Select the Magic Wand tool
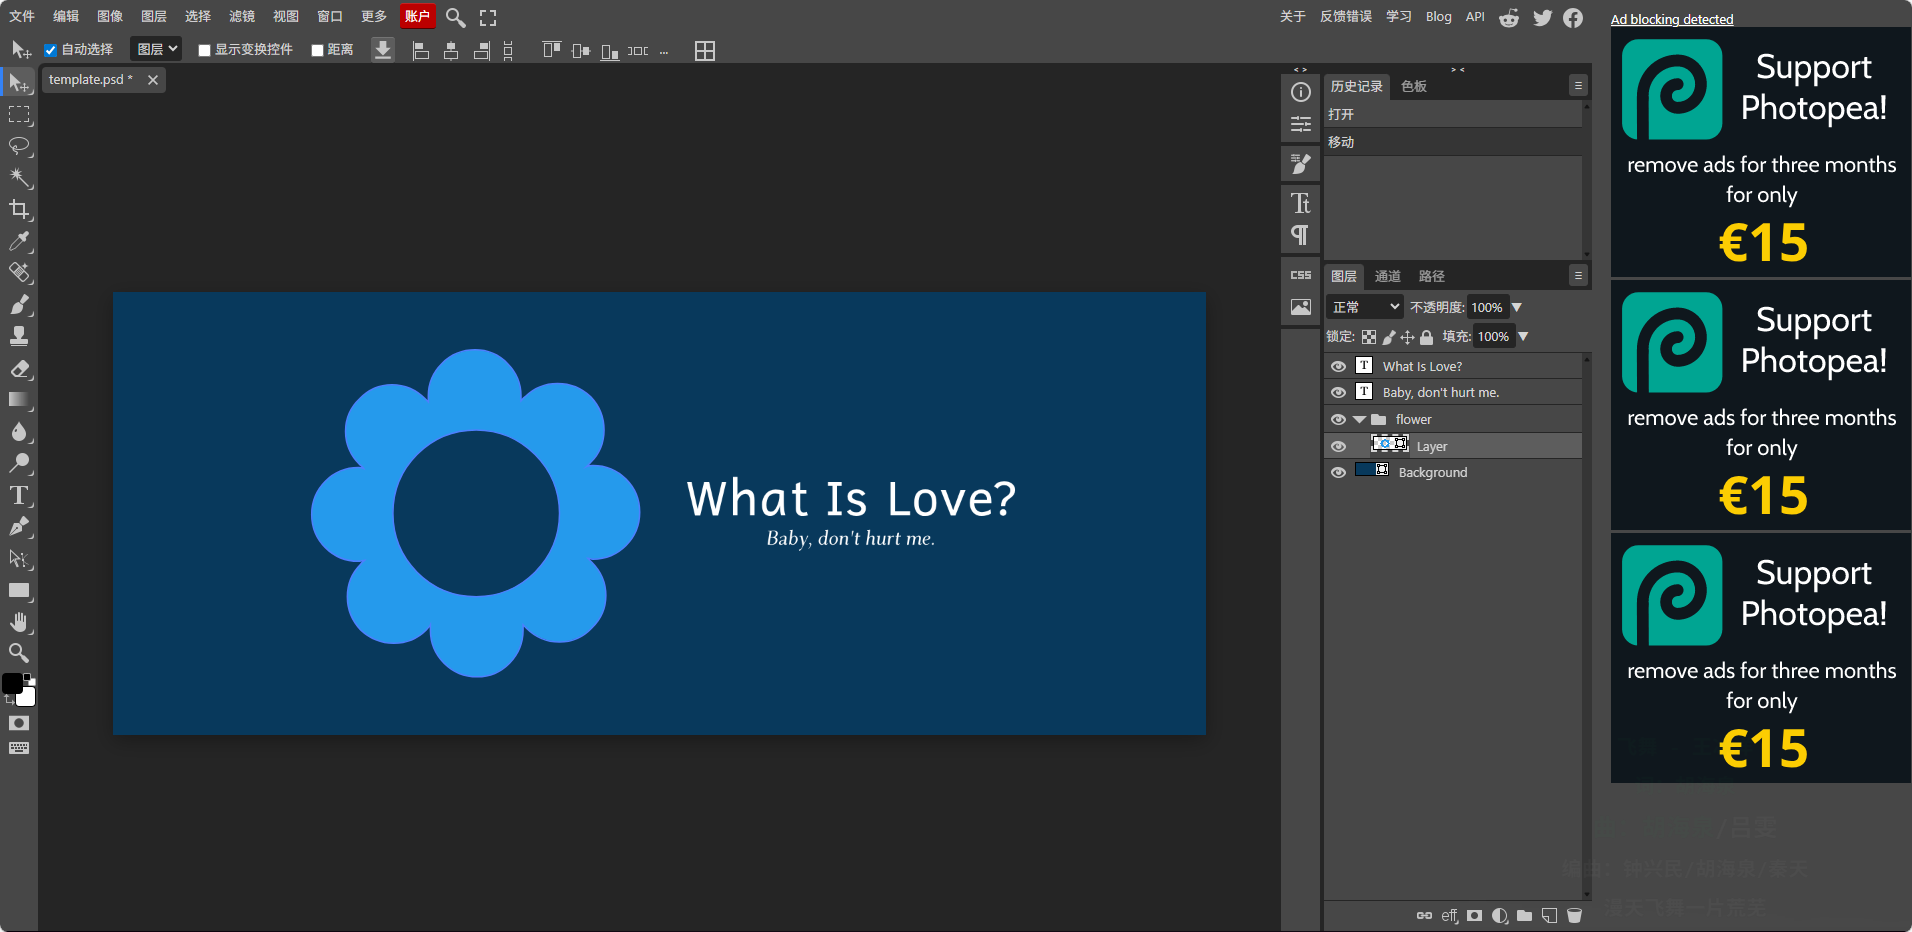The height and width of the screenshot is (932, 1912). [19, 178]
